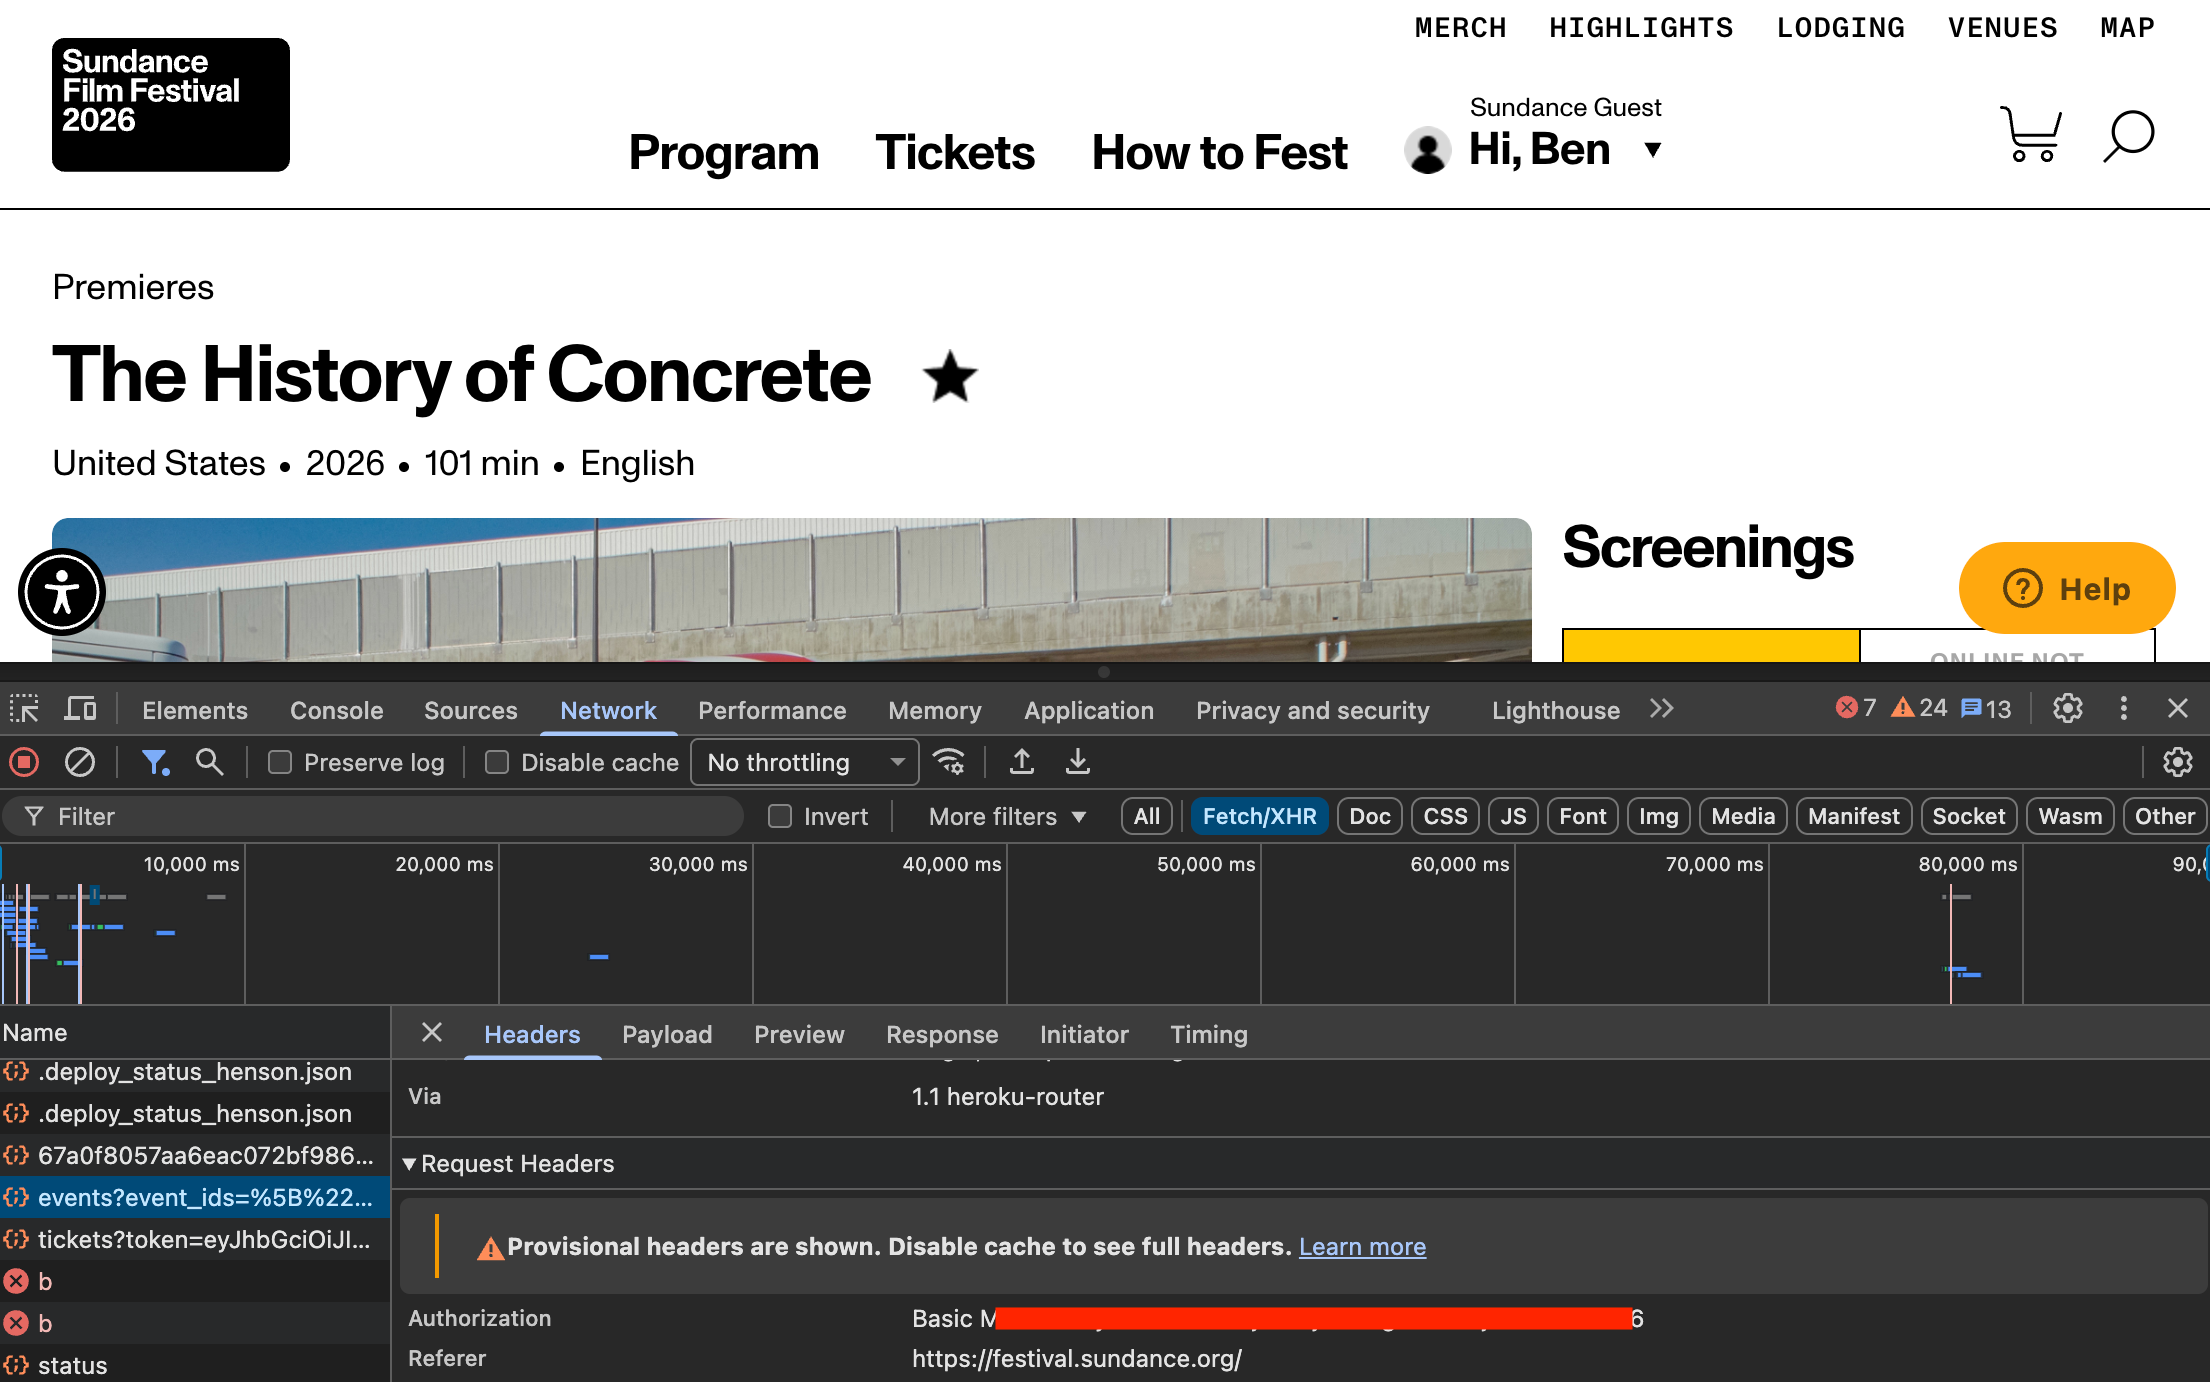Open the How to Fest link
This screenshot has width=2210, height=1382.
1219,153
